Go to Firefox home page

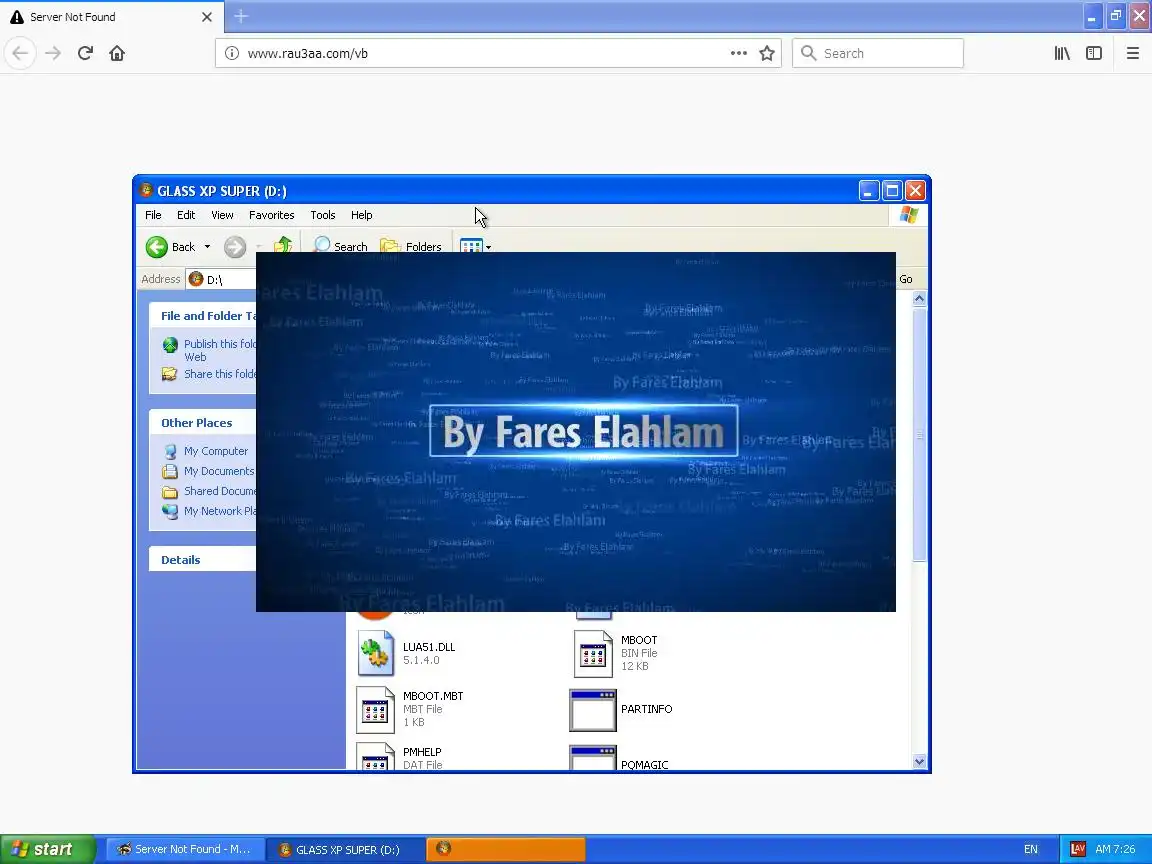pyautogui.click(x=117, y=53)
